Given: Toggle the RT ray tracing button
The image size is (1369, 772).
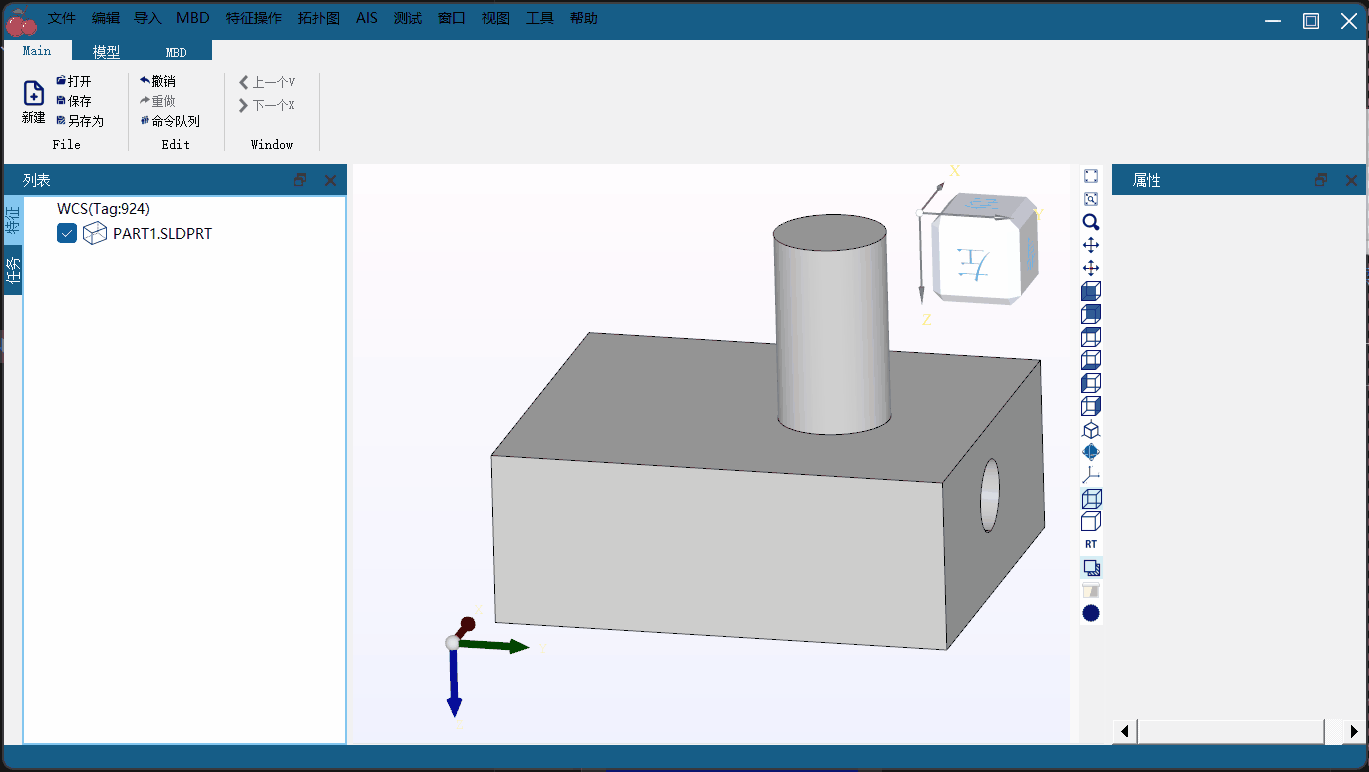Looking at the screenshot, I should coord(1091,544).
